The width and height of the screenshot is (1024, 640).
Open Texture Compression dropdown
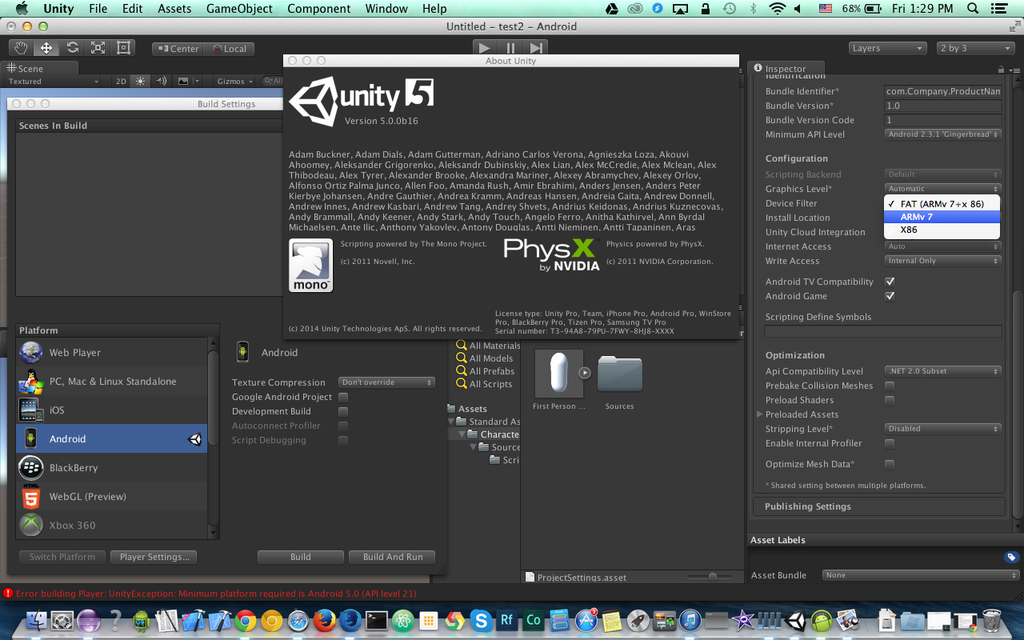(x=387, y=382)
